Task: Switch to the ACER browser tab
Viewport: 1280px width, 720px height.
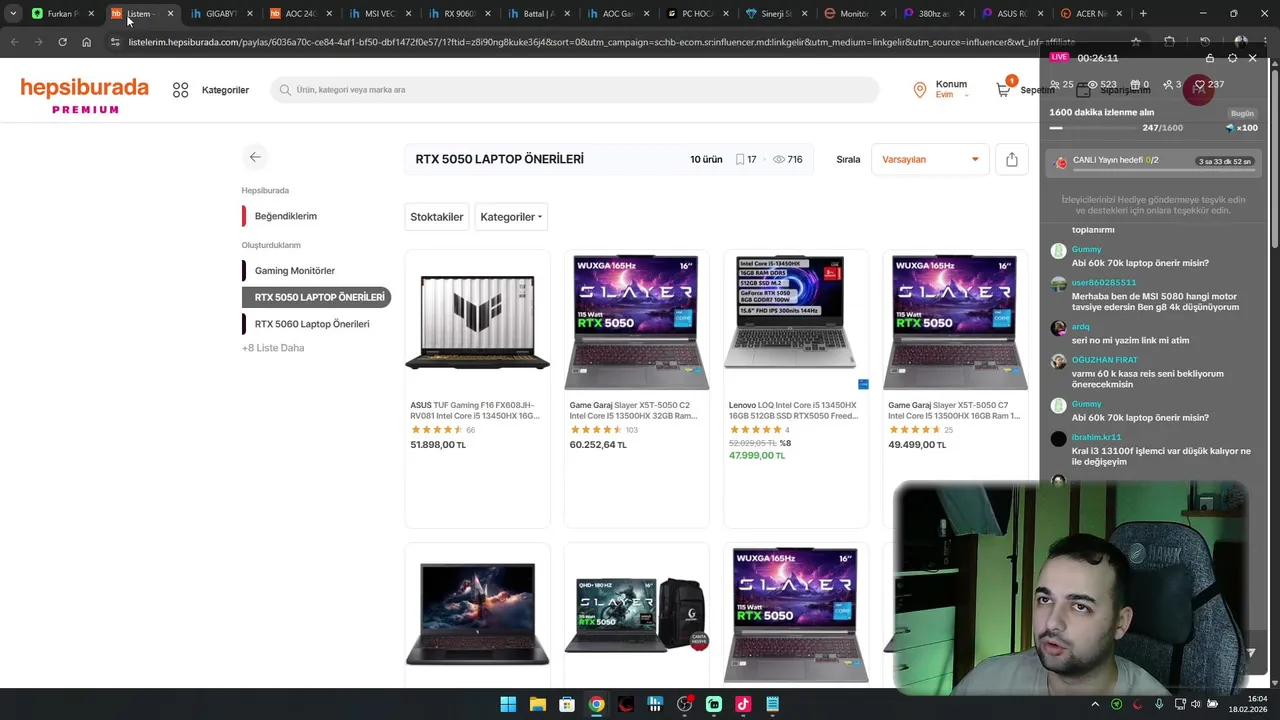Action: 1090,14
